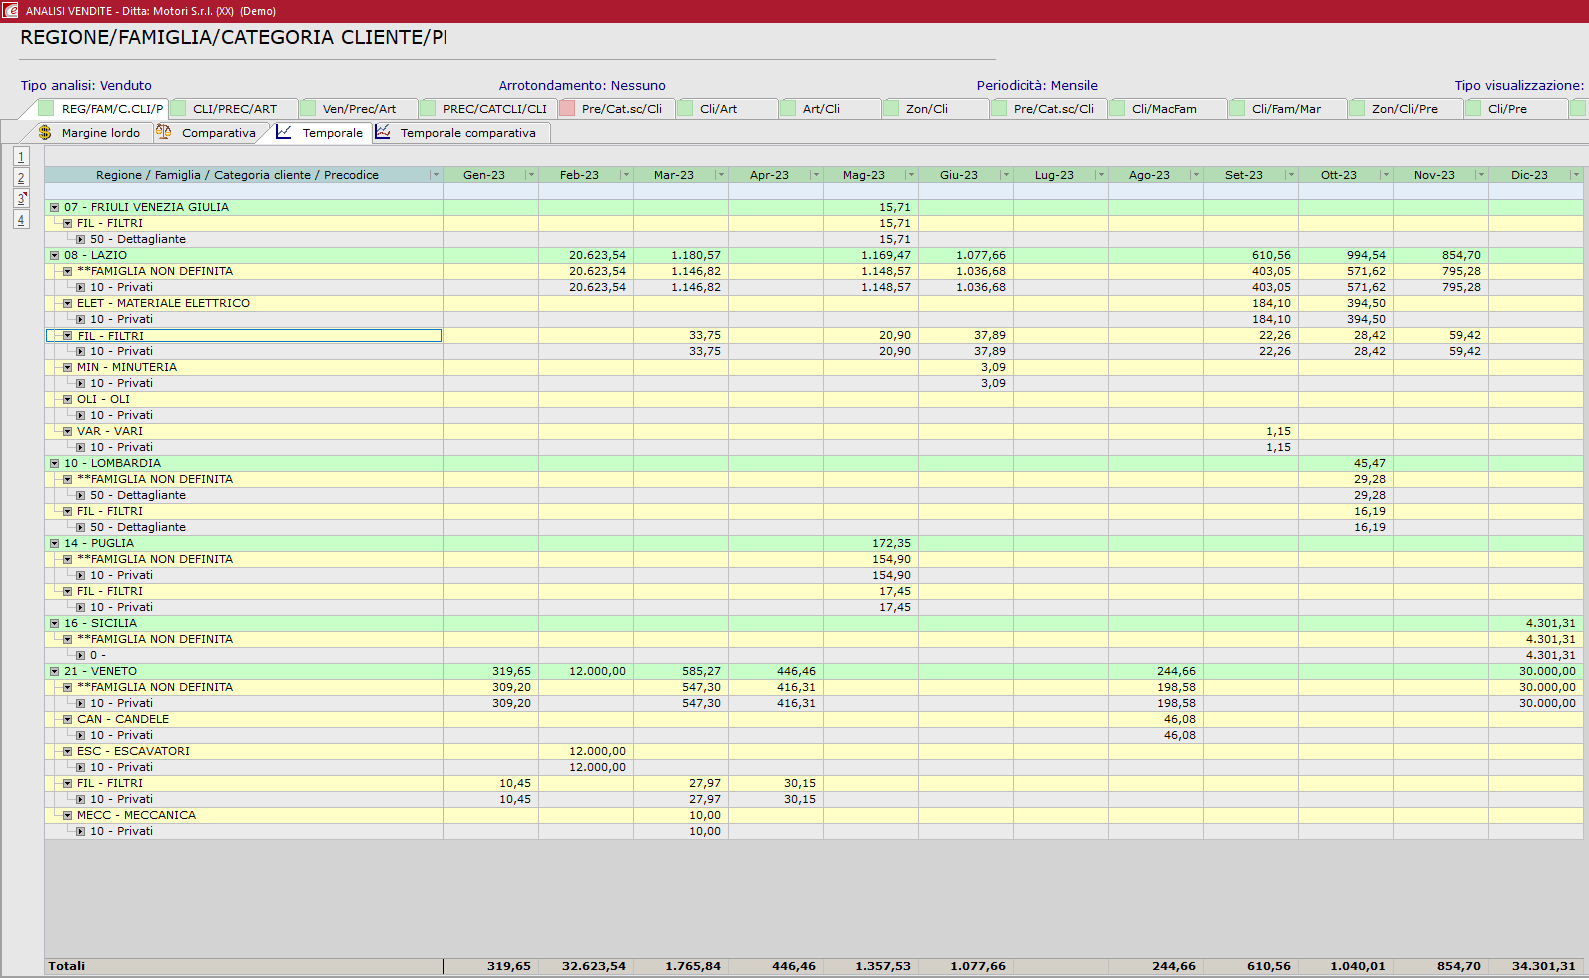
Task: Switch to the Ven/Prec/Art tab
Action: 359,109
